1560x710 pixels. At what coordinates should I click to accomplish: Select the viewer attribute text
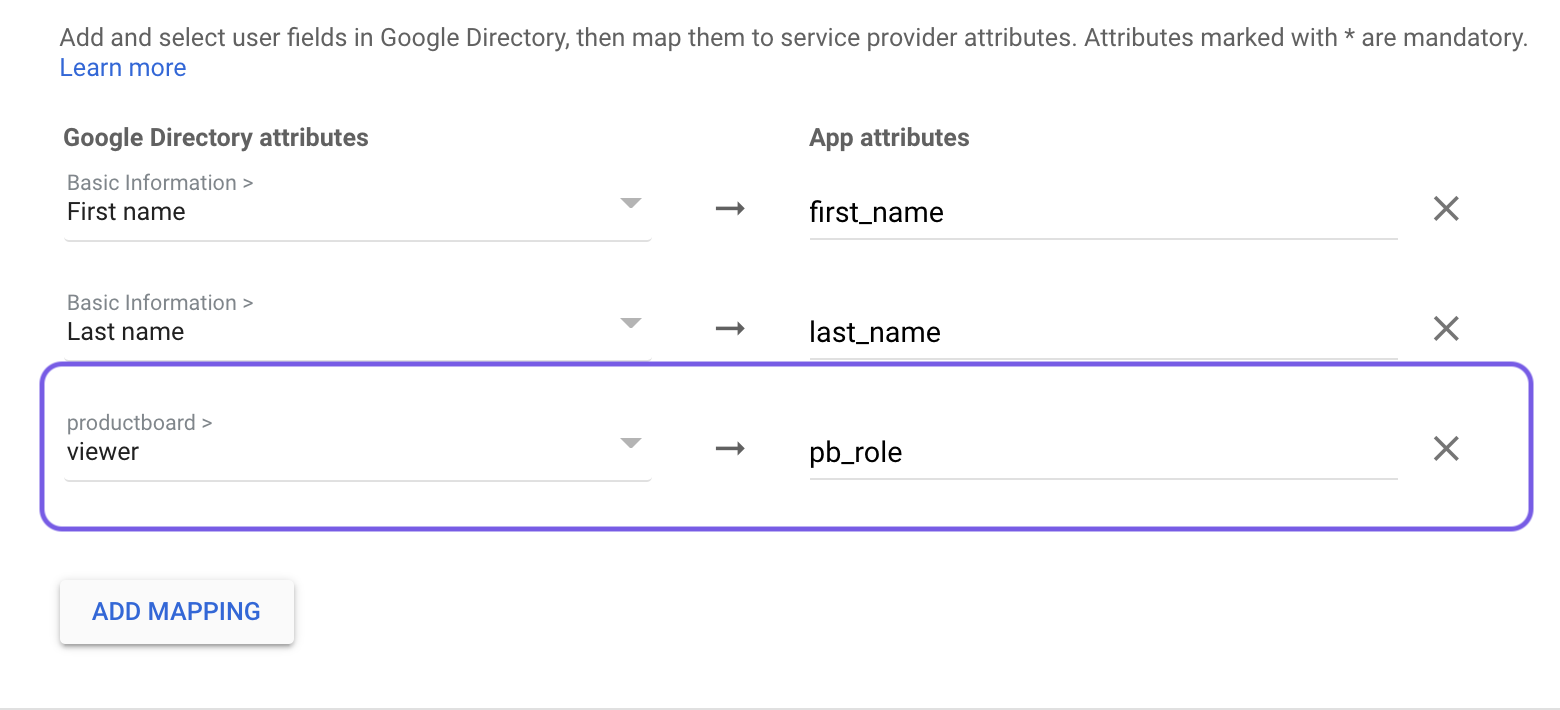[x=103, y=452]
